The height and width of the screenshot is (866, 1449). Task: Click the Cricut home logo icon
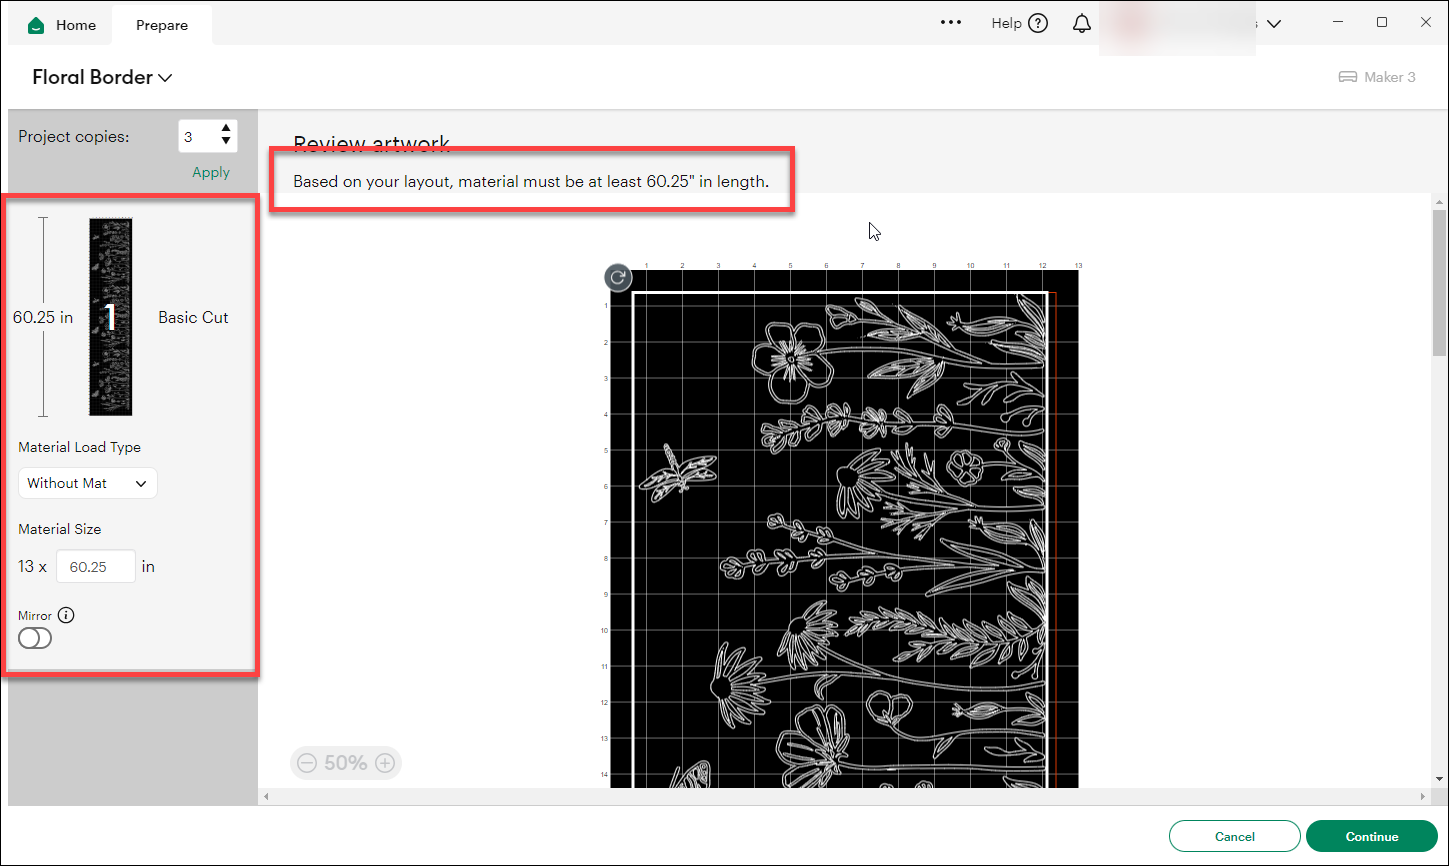(x=37, y=25)
